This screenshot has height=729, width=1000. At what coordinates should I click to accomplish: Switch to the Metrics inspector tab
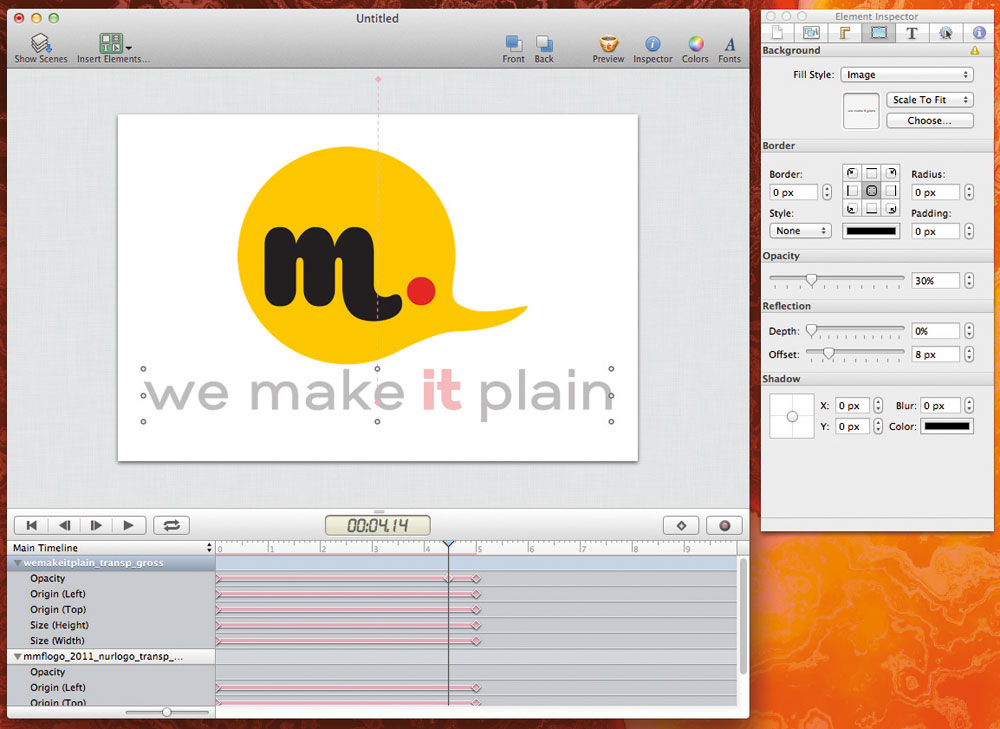[x=845, y=33]
